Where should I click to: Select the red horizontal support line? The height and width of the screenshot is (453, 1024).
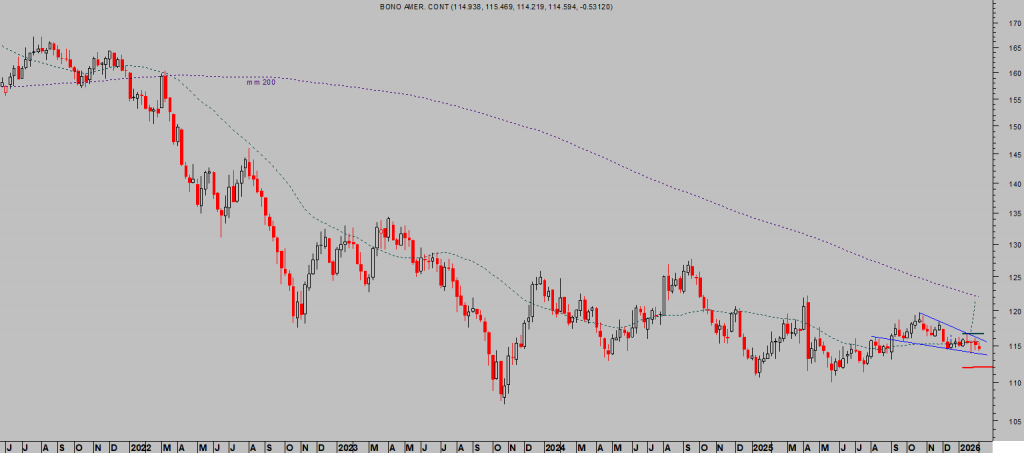click(x=977, y=368)
